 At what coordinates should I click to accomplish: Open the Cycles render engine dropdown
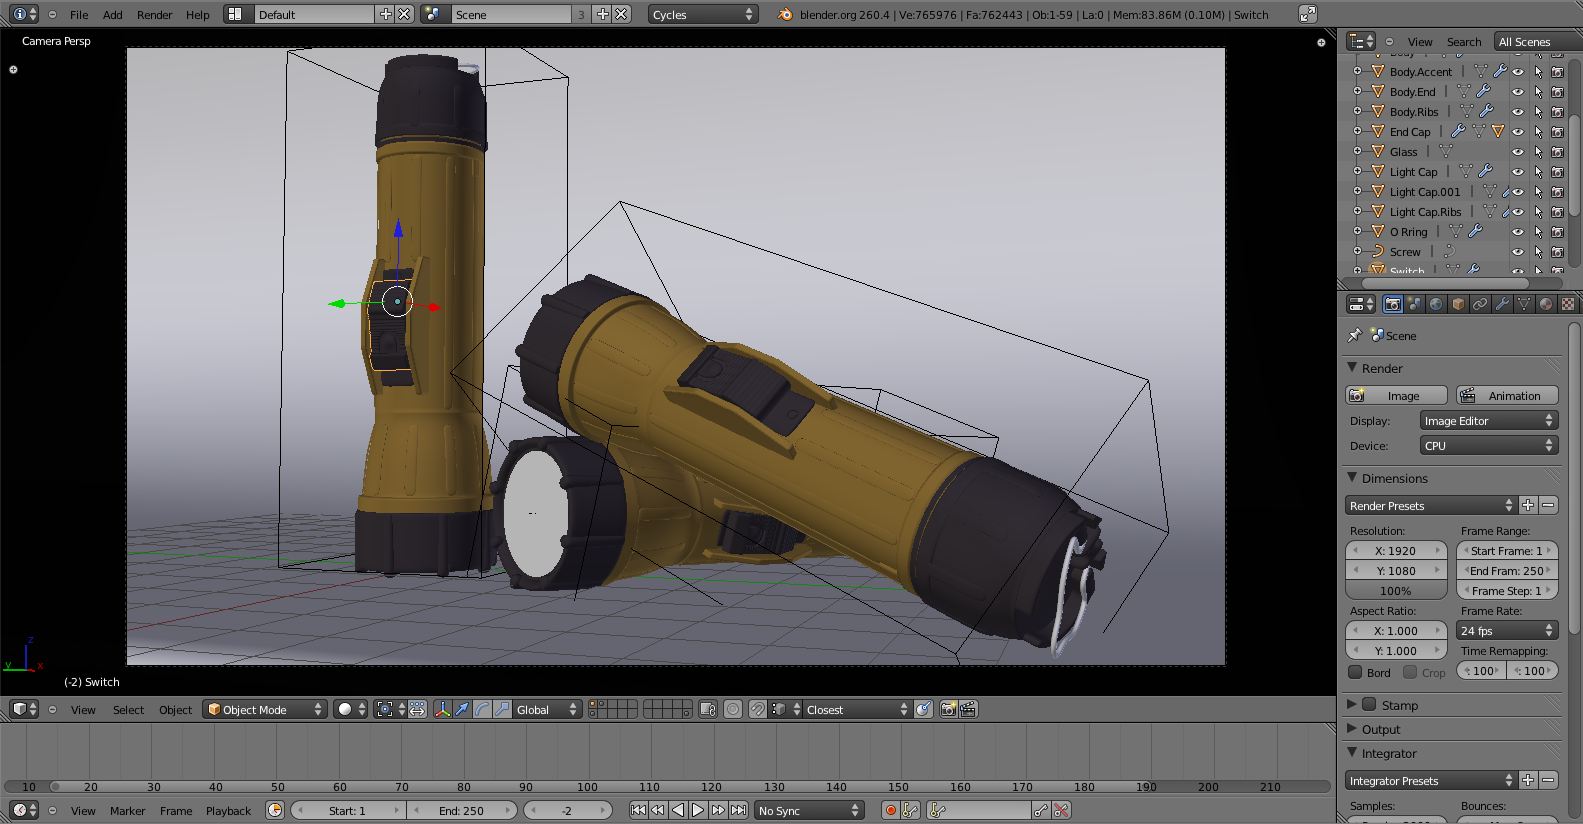point(703,14)
